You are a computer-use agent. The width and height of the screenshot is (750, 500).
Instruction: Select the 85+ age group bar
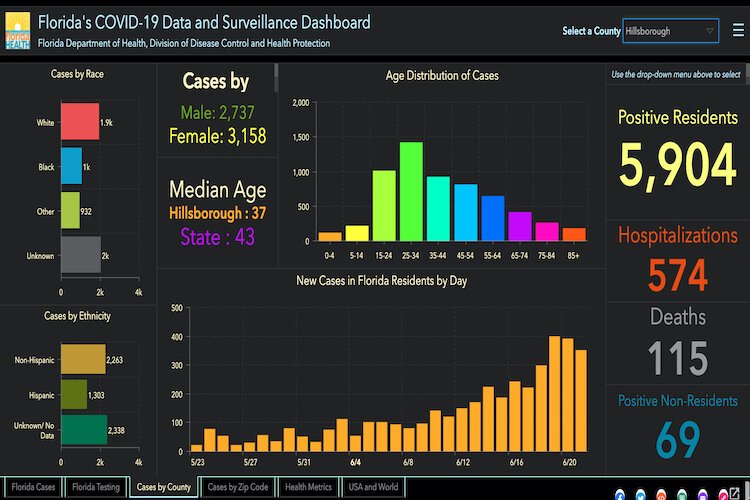coord(574,234)
